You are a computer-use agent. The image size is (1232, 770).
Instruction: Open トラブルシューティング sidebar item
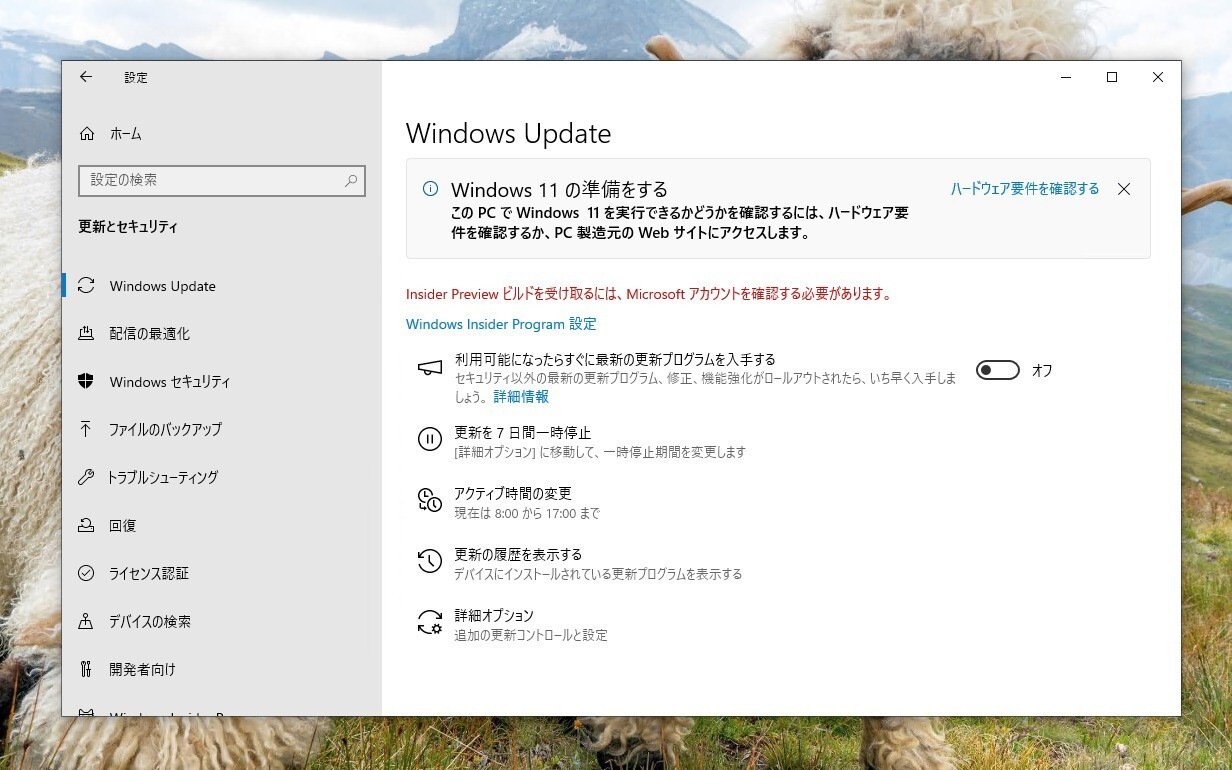[220, 478]
